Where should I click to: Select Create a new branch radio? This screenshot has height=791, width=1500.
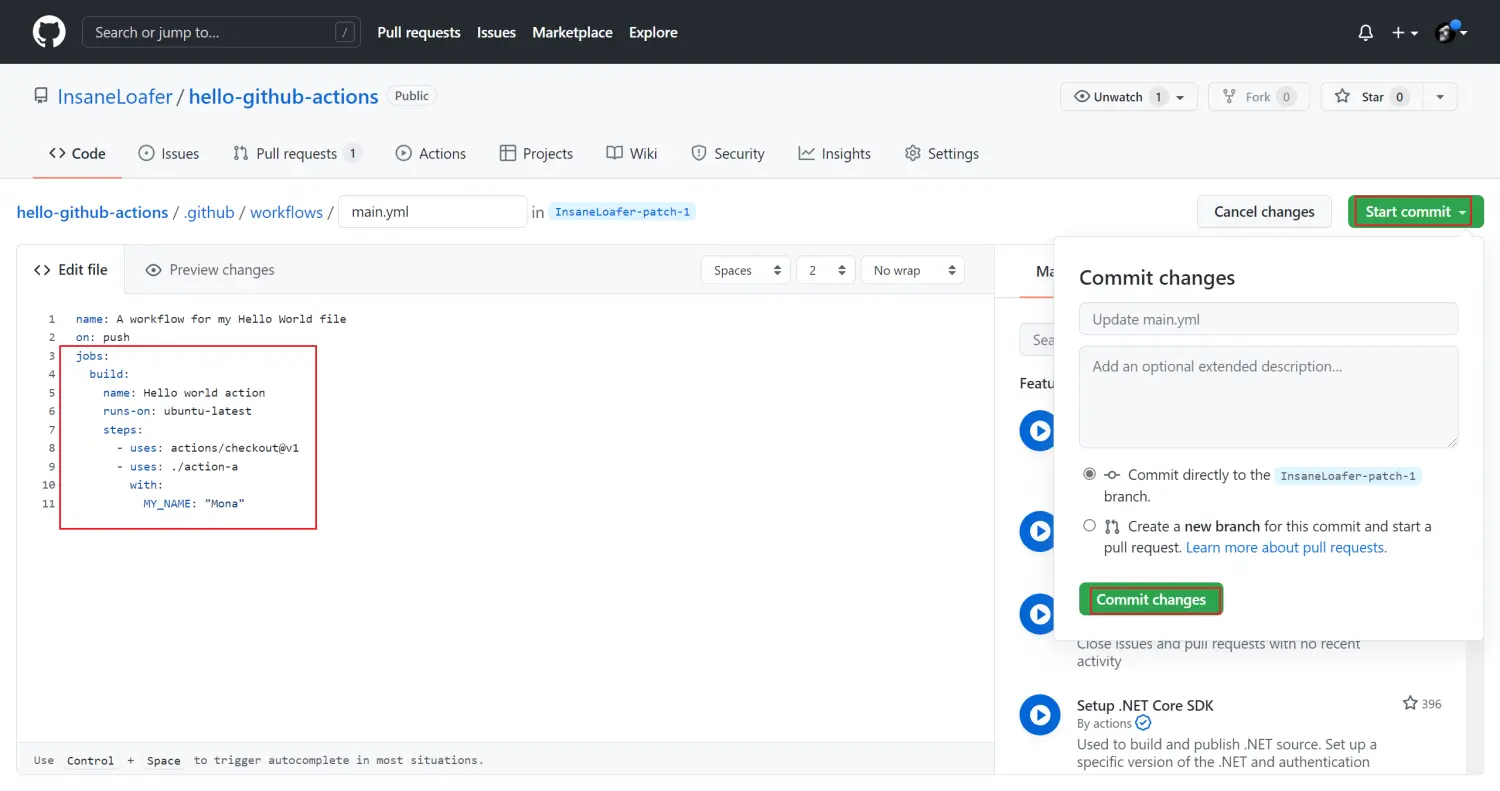pyautogui.click(x=1089, y=525)
